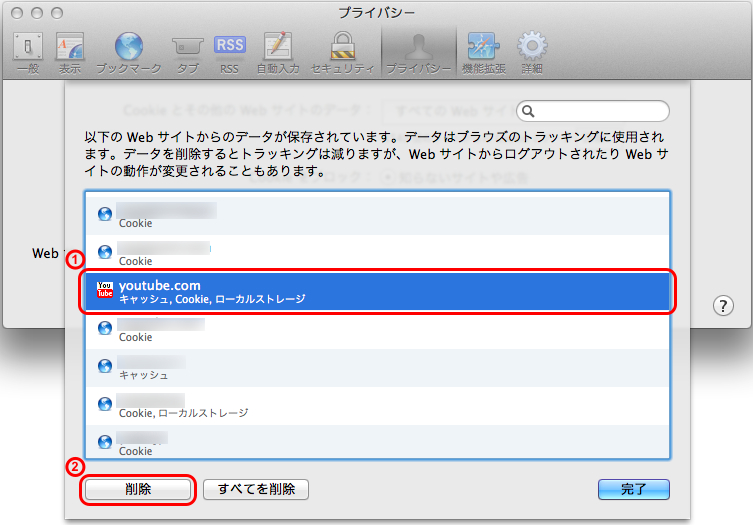The image size is (753, 525).
Task: Select the youtube.com row in the list
Action: tap(376, 291)
